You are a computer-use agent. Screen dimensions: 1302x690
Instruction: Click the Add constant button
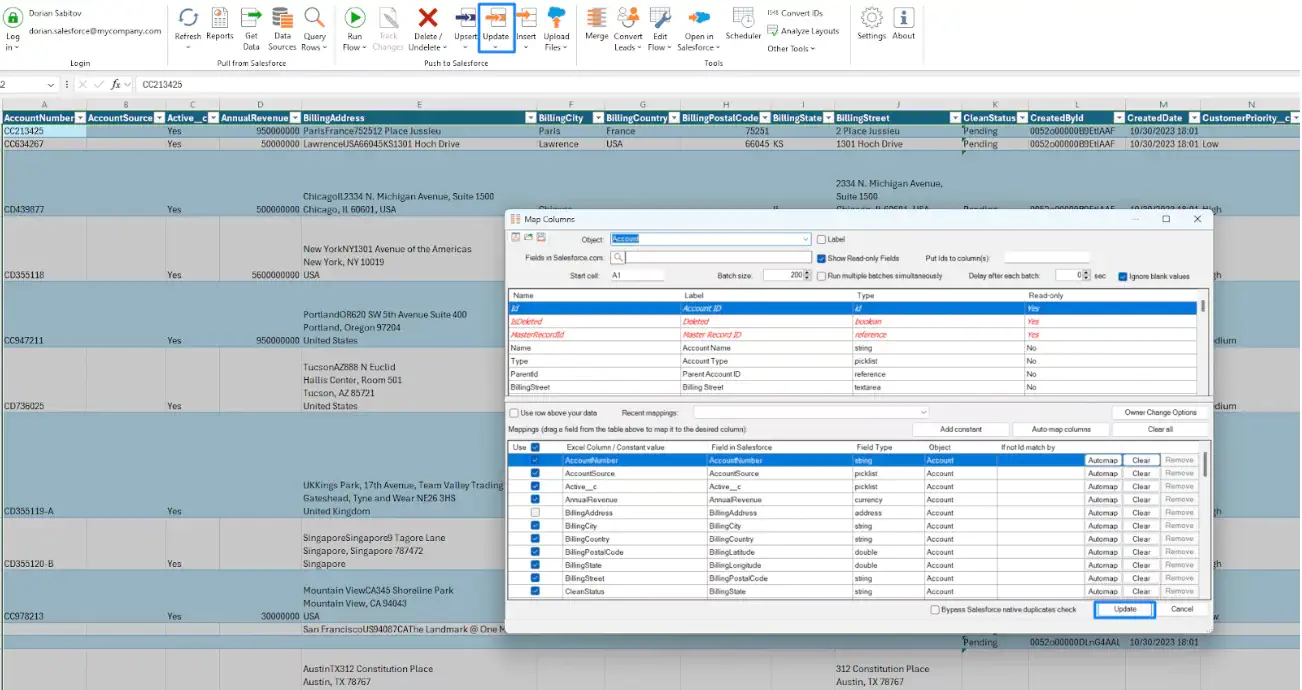[x=960, y=429]
